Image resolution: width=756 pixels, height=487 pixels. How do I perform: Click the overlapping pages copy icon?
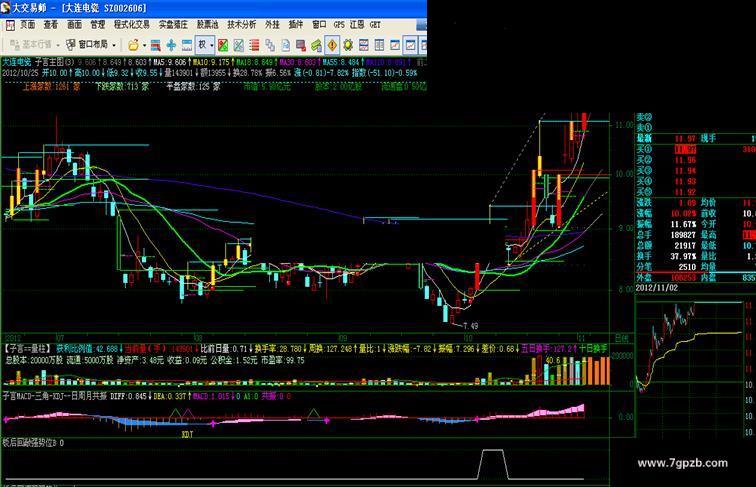(270, 45)
